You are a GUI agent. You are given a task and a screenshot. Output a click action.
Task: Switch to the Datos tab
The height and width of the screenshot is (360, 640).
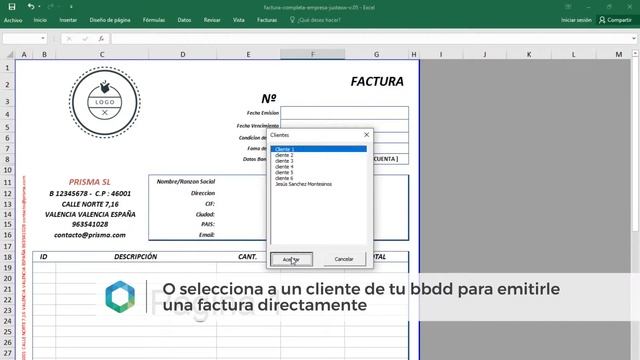click(x=184, y=20)
